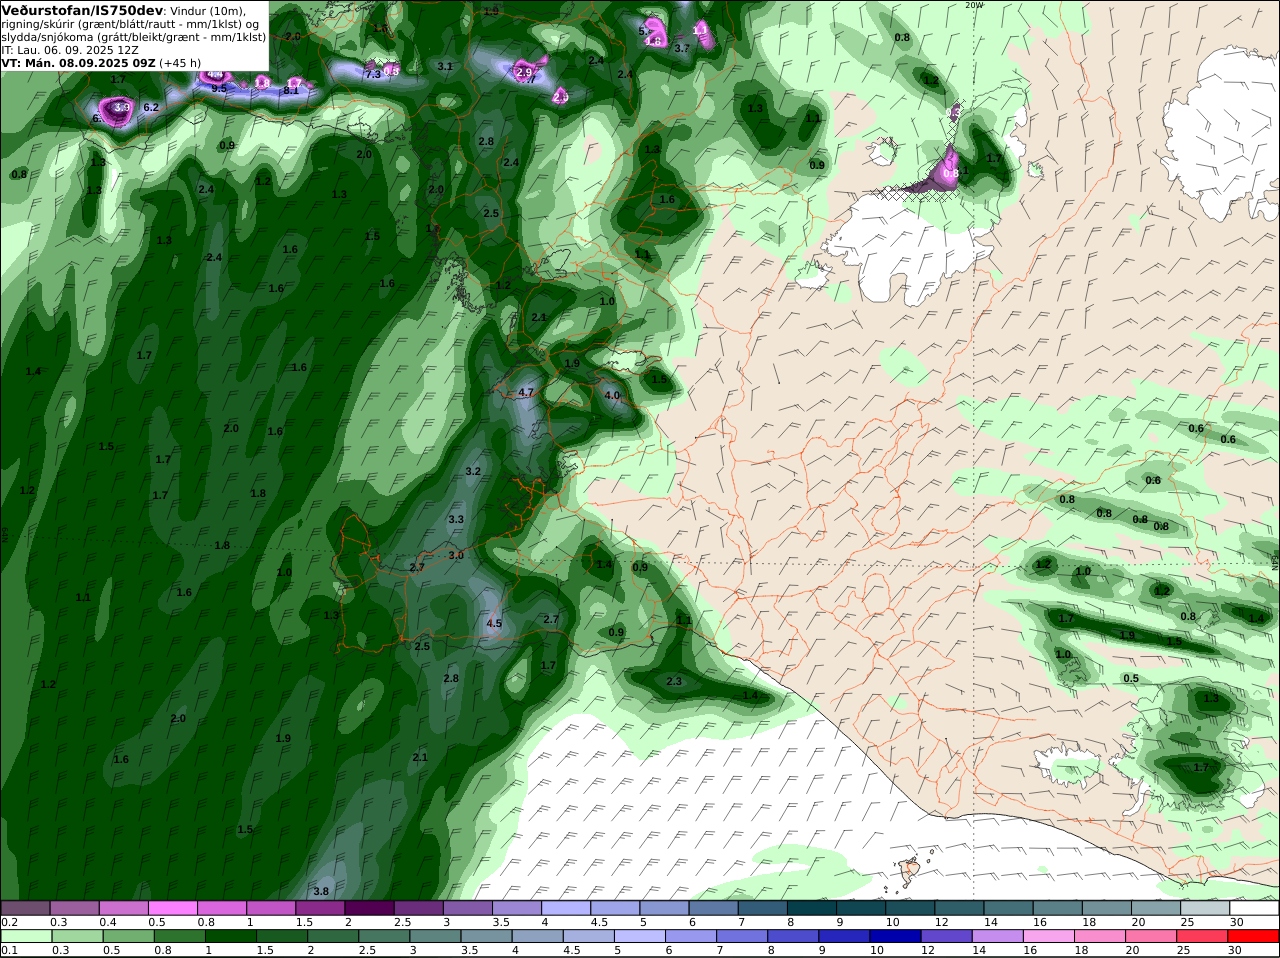Image resolution: width=1280 pixels, height=958 pixels.
Task: Click the 4.5 swatch in the rain legend
Action: (x=588, y=937)
